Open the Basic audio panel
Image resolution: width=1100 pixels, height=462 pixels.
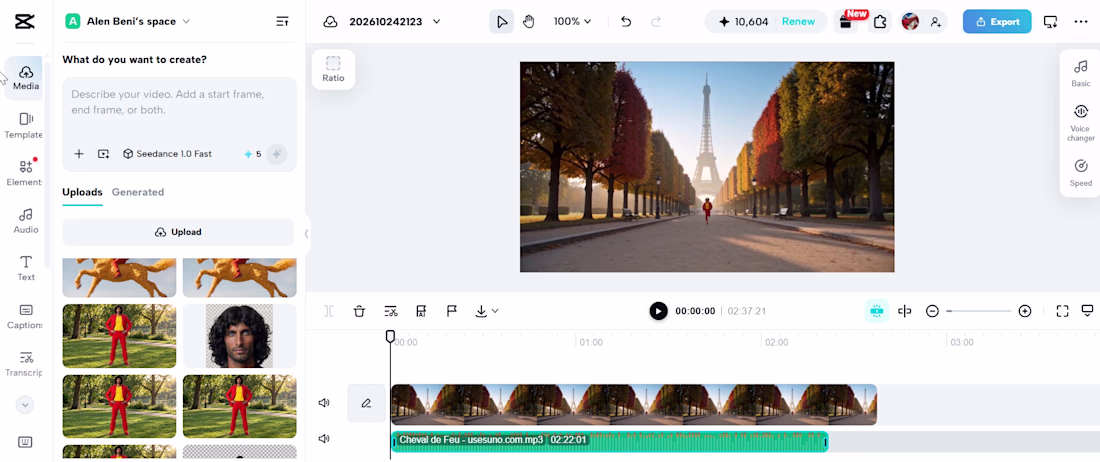(1081, 74)
